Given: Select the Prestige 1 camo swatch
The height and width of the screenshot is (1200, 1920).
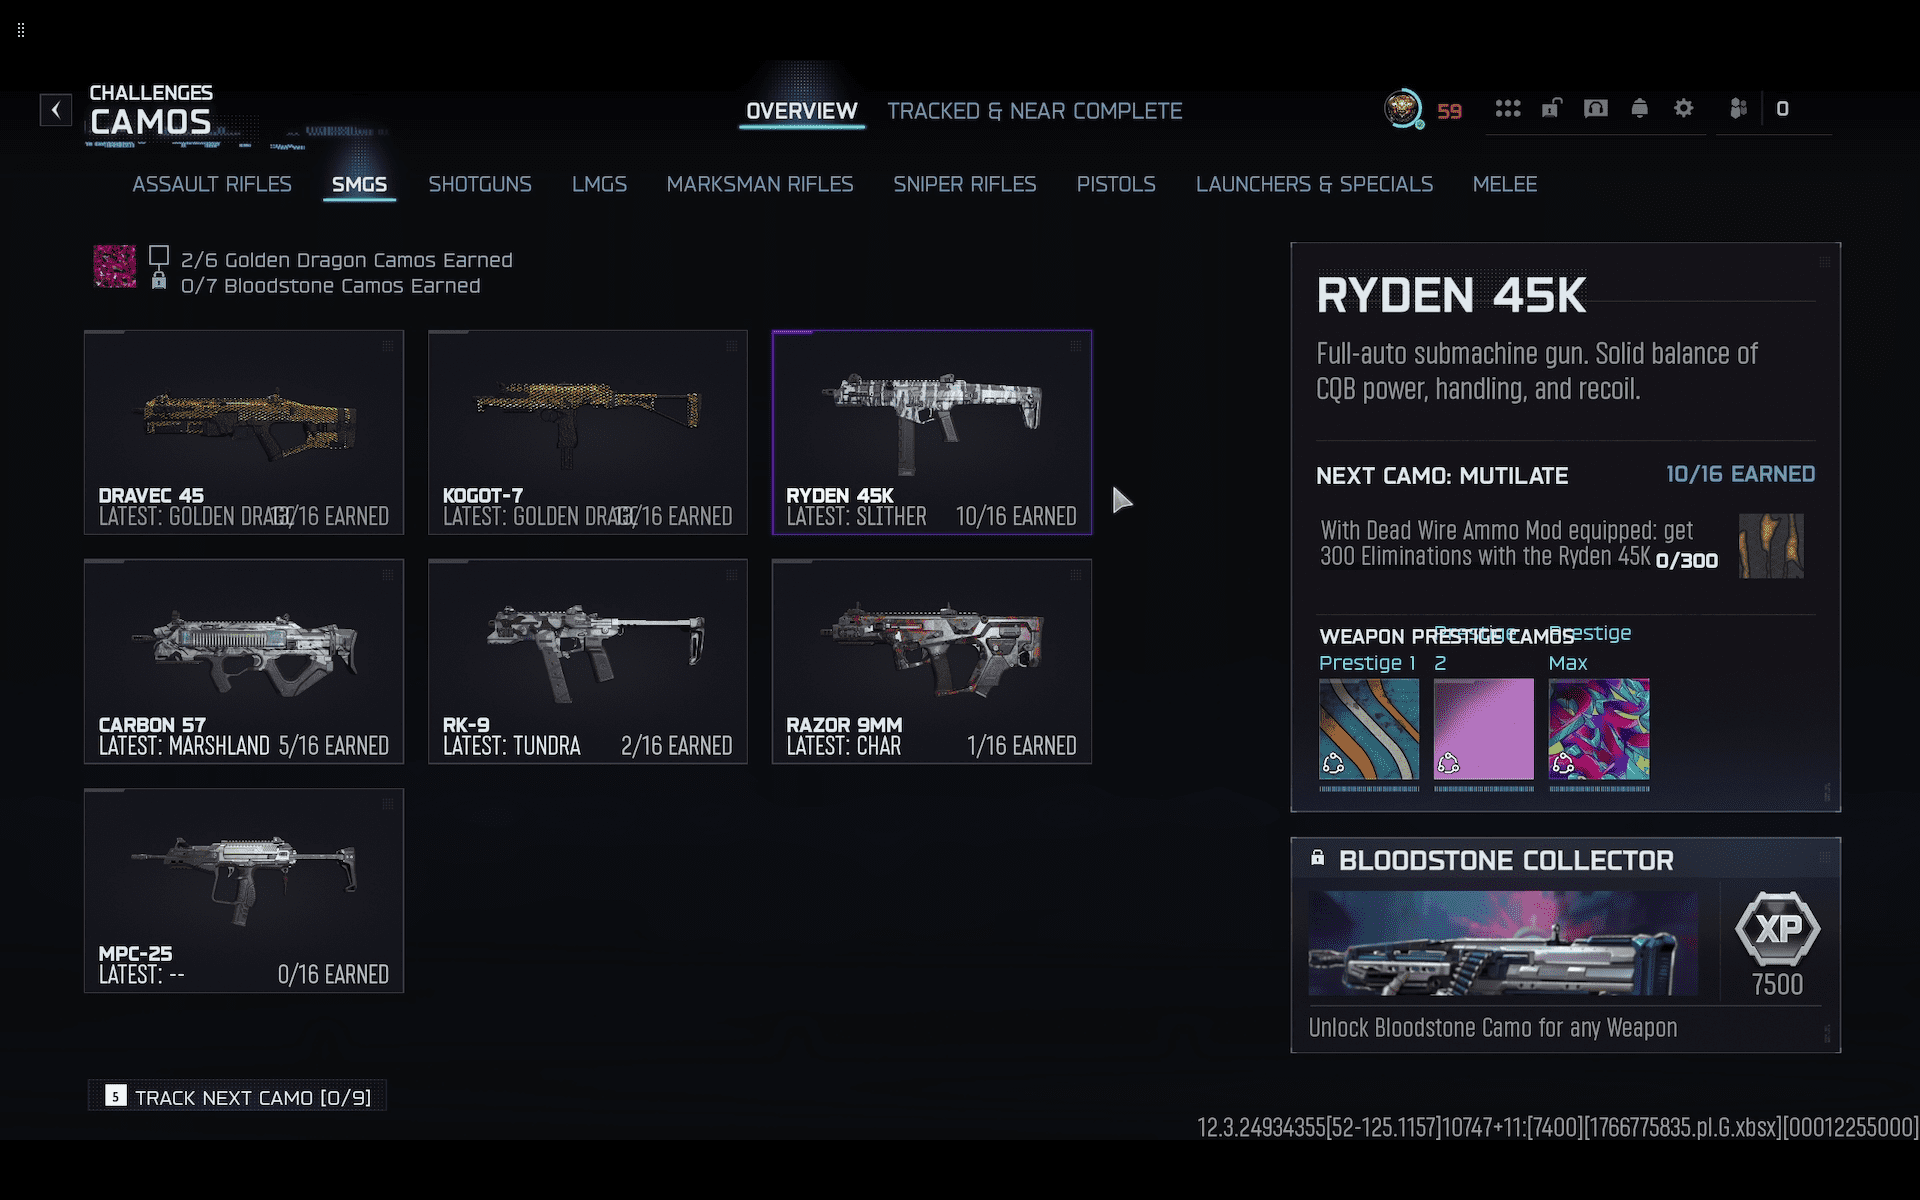Looking at the screenshot, I should (1368, 729).
